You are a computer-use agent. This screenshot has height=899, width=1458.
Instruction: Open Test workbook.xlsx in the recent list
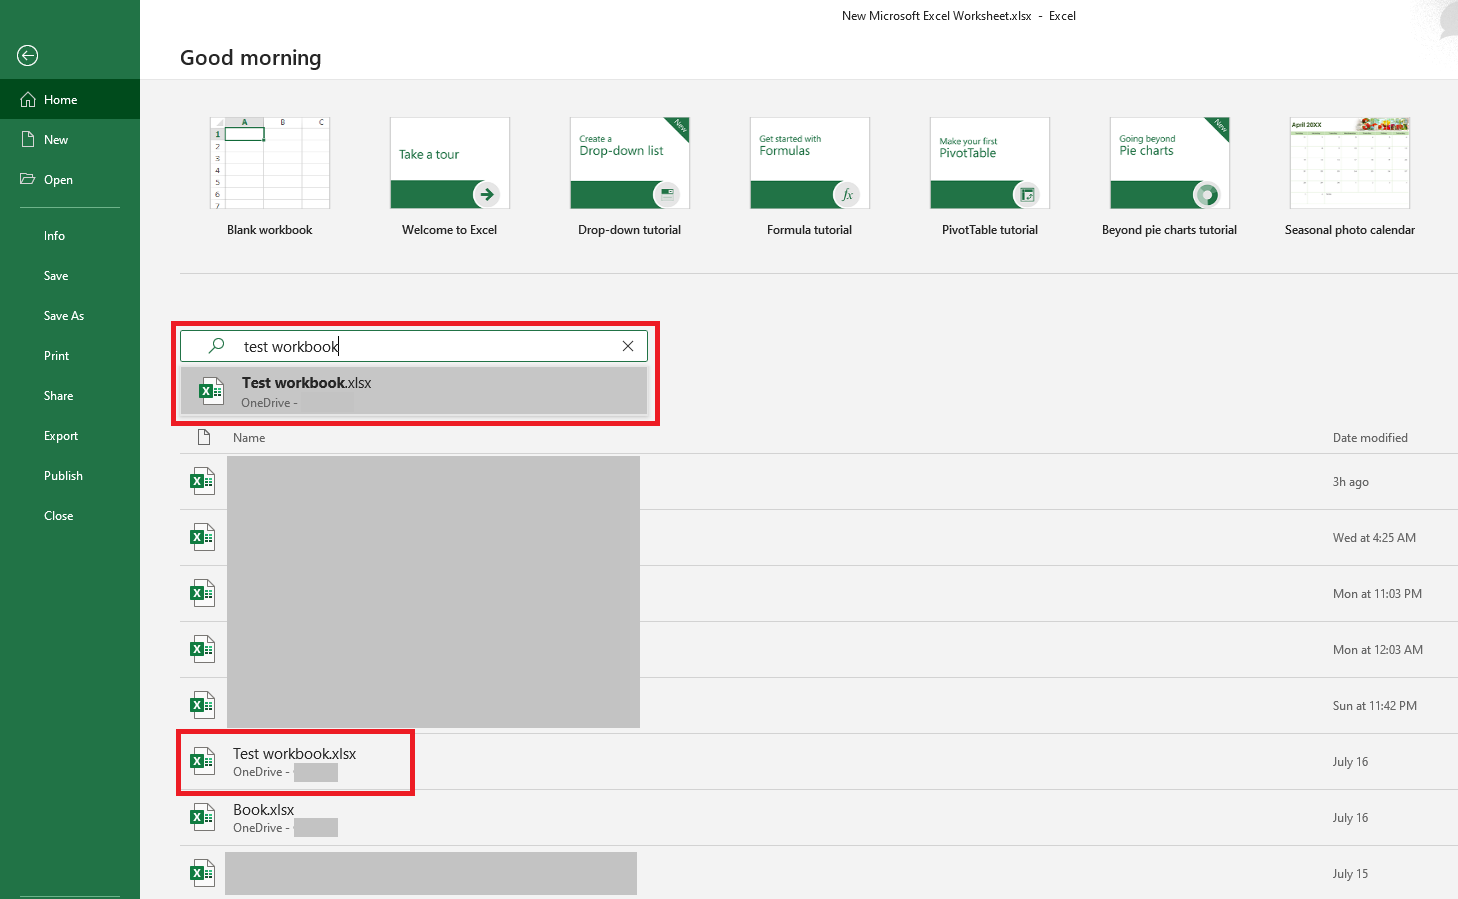tap(294, 754)
